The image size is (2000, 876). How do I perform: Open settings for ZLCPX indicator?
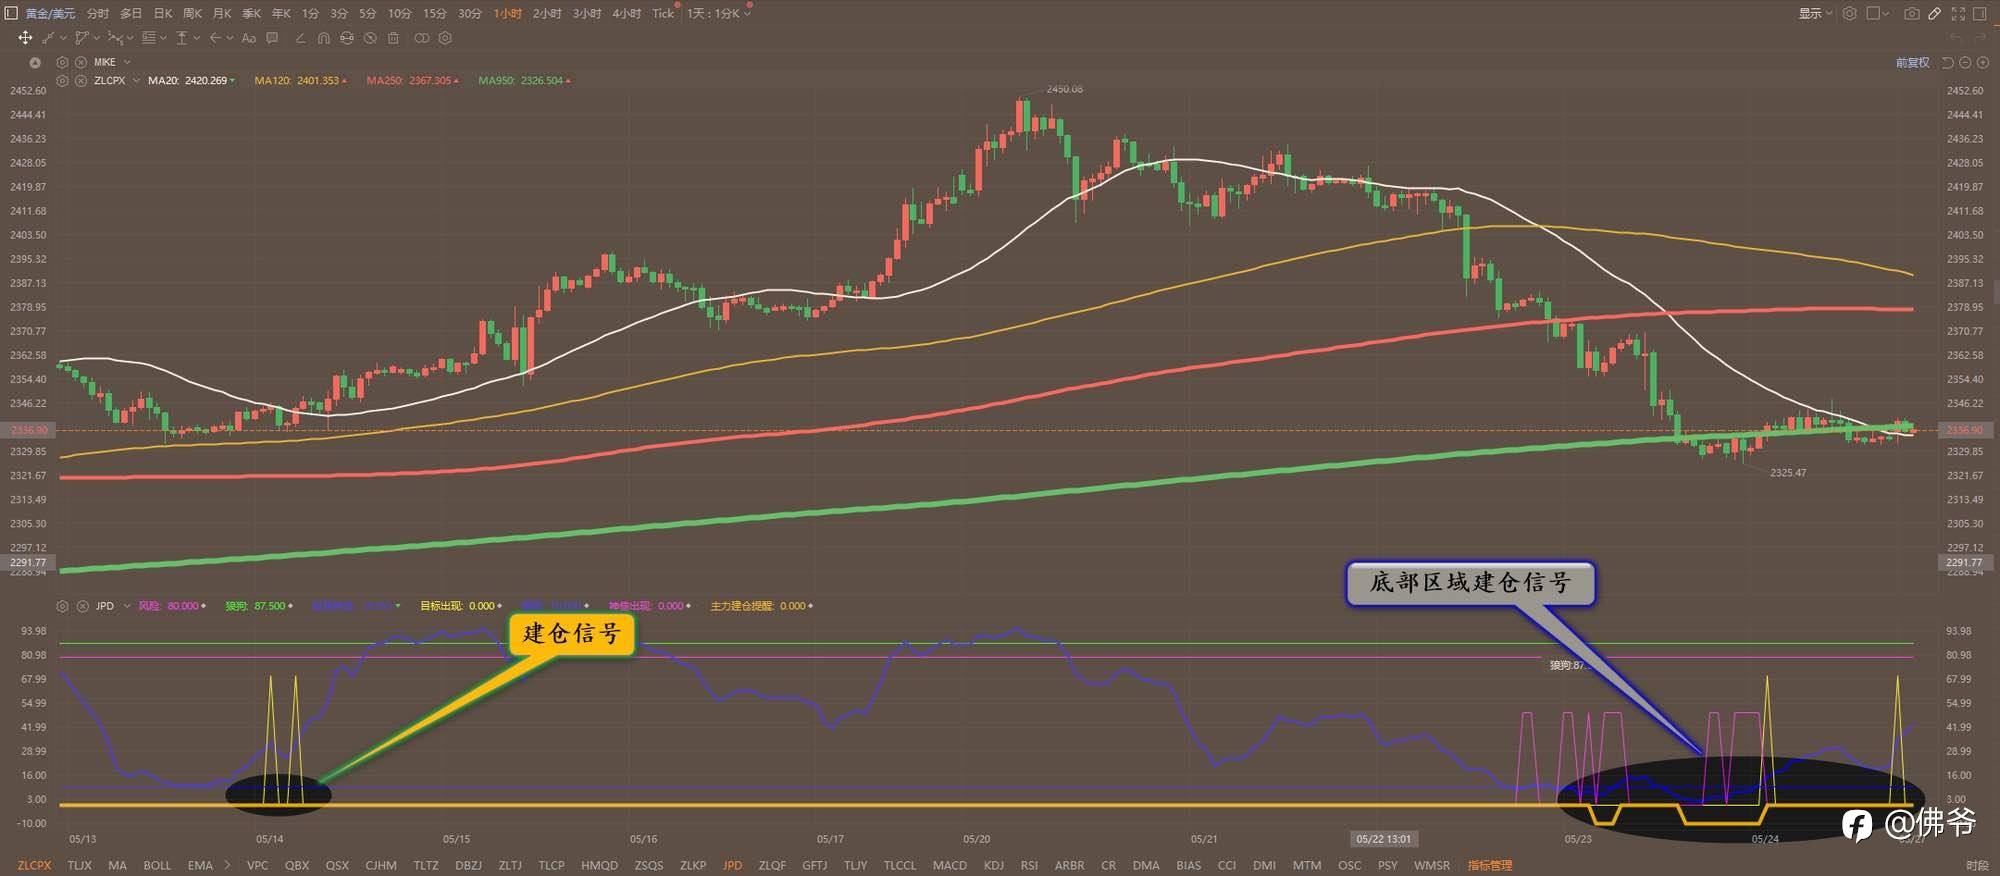pyautogui.click(x=62, y=80)
